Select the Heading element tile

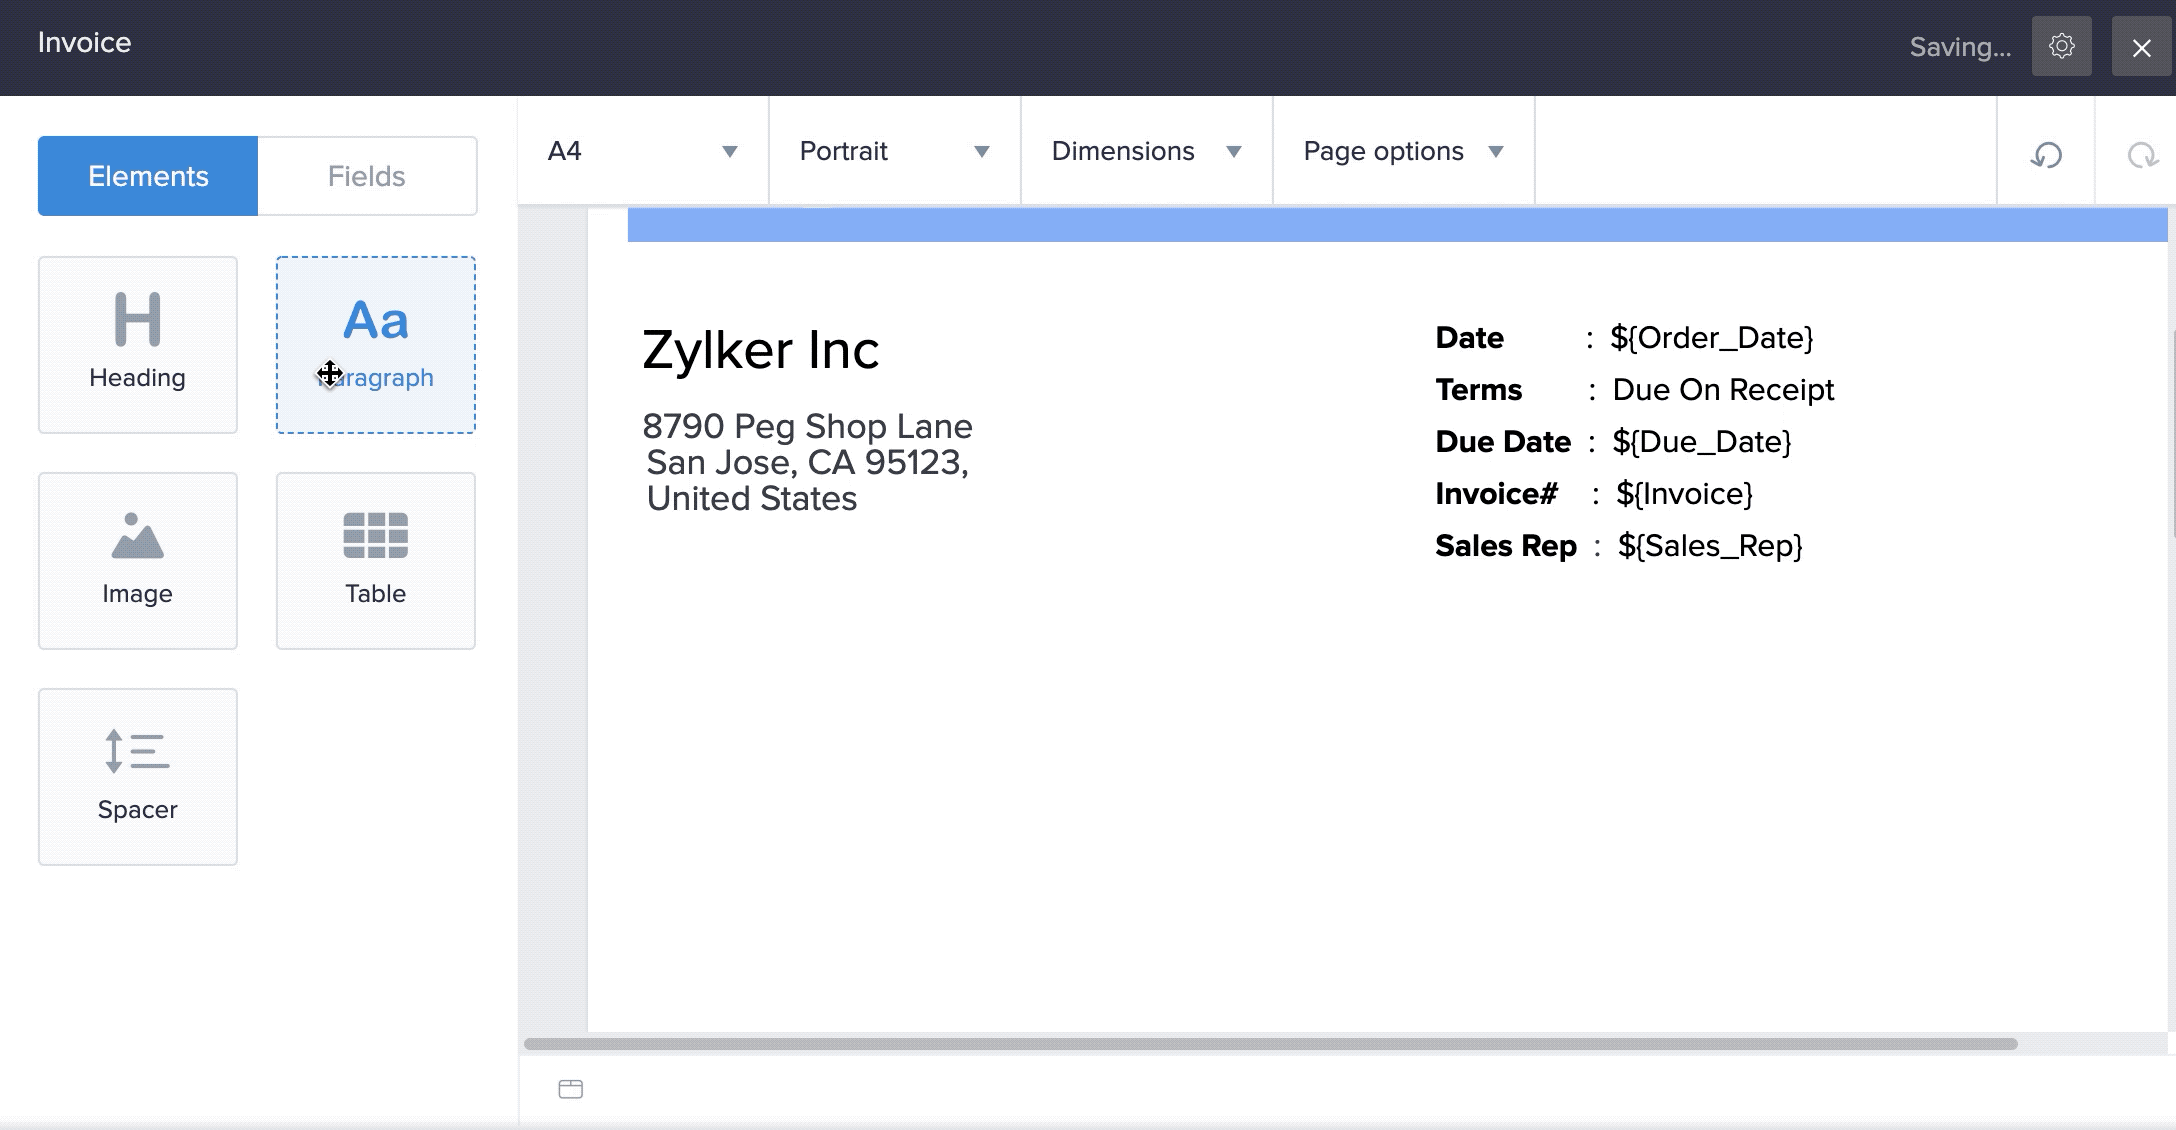[138, 345]
